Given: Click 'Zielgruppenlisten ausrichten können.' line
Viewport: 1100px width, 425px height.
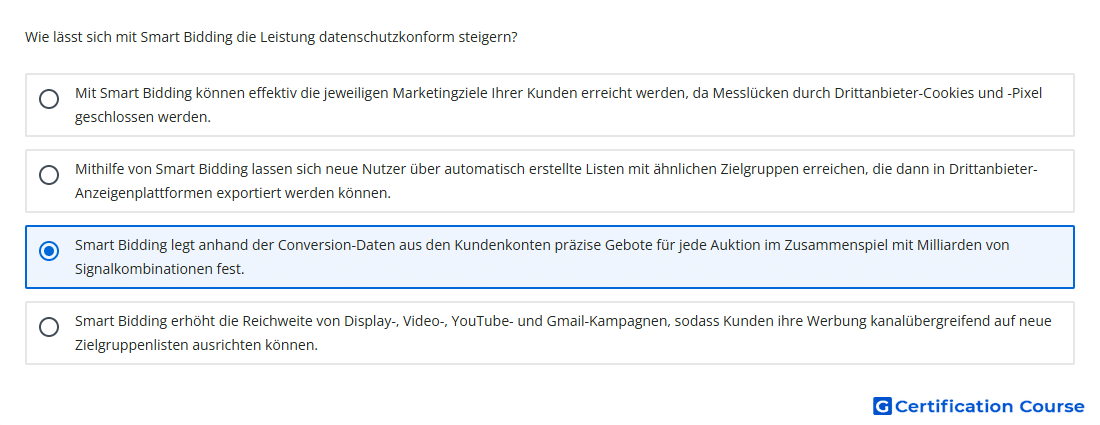Looking at the screenshot, I should click(196, 345).
